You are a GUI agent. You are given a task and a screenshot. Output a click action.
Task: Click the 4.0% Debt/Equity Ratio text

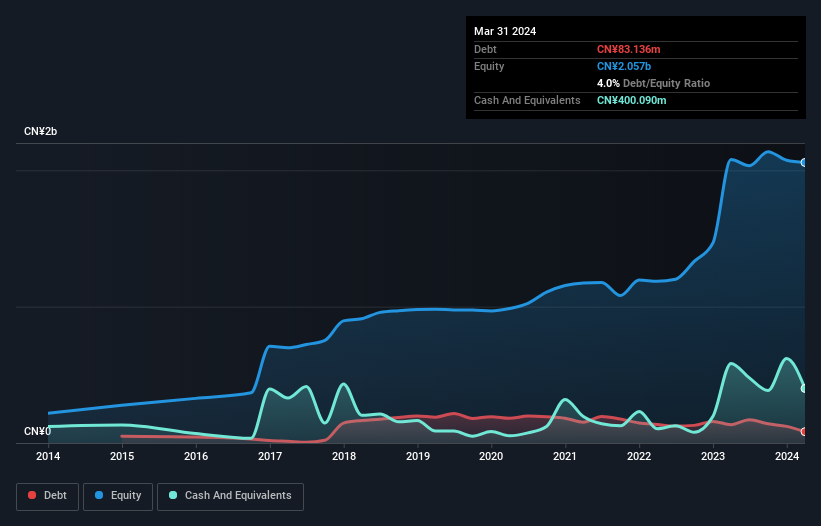click(x=653, y=83)
